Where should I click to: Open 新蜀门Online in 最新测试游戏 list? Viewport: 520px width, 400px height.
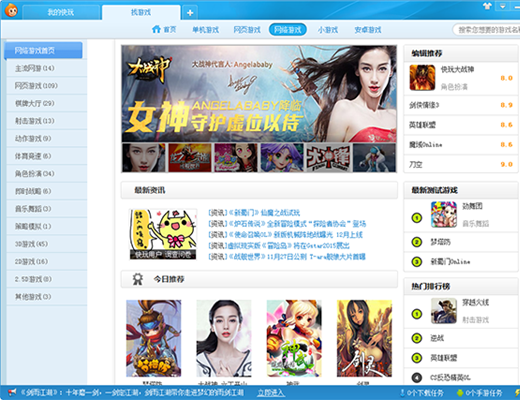[x=461, y=262]
